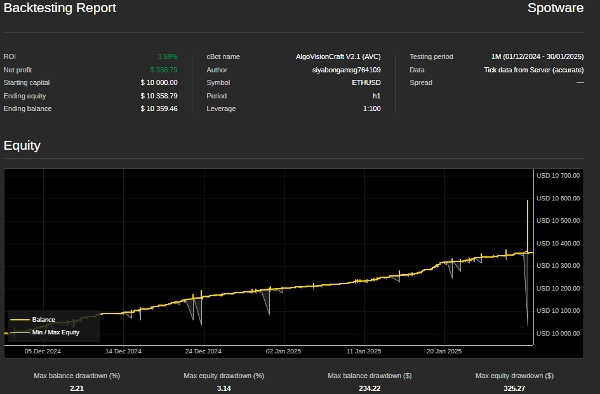Viewport: 600px width, 394px height.
Task: Click the 14 Dec 2024 date label
Action: coord(123,351)
